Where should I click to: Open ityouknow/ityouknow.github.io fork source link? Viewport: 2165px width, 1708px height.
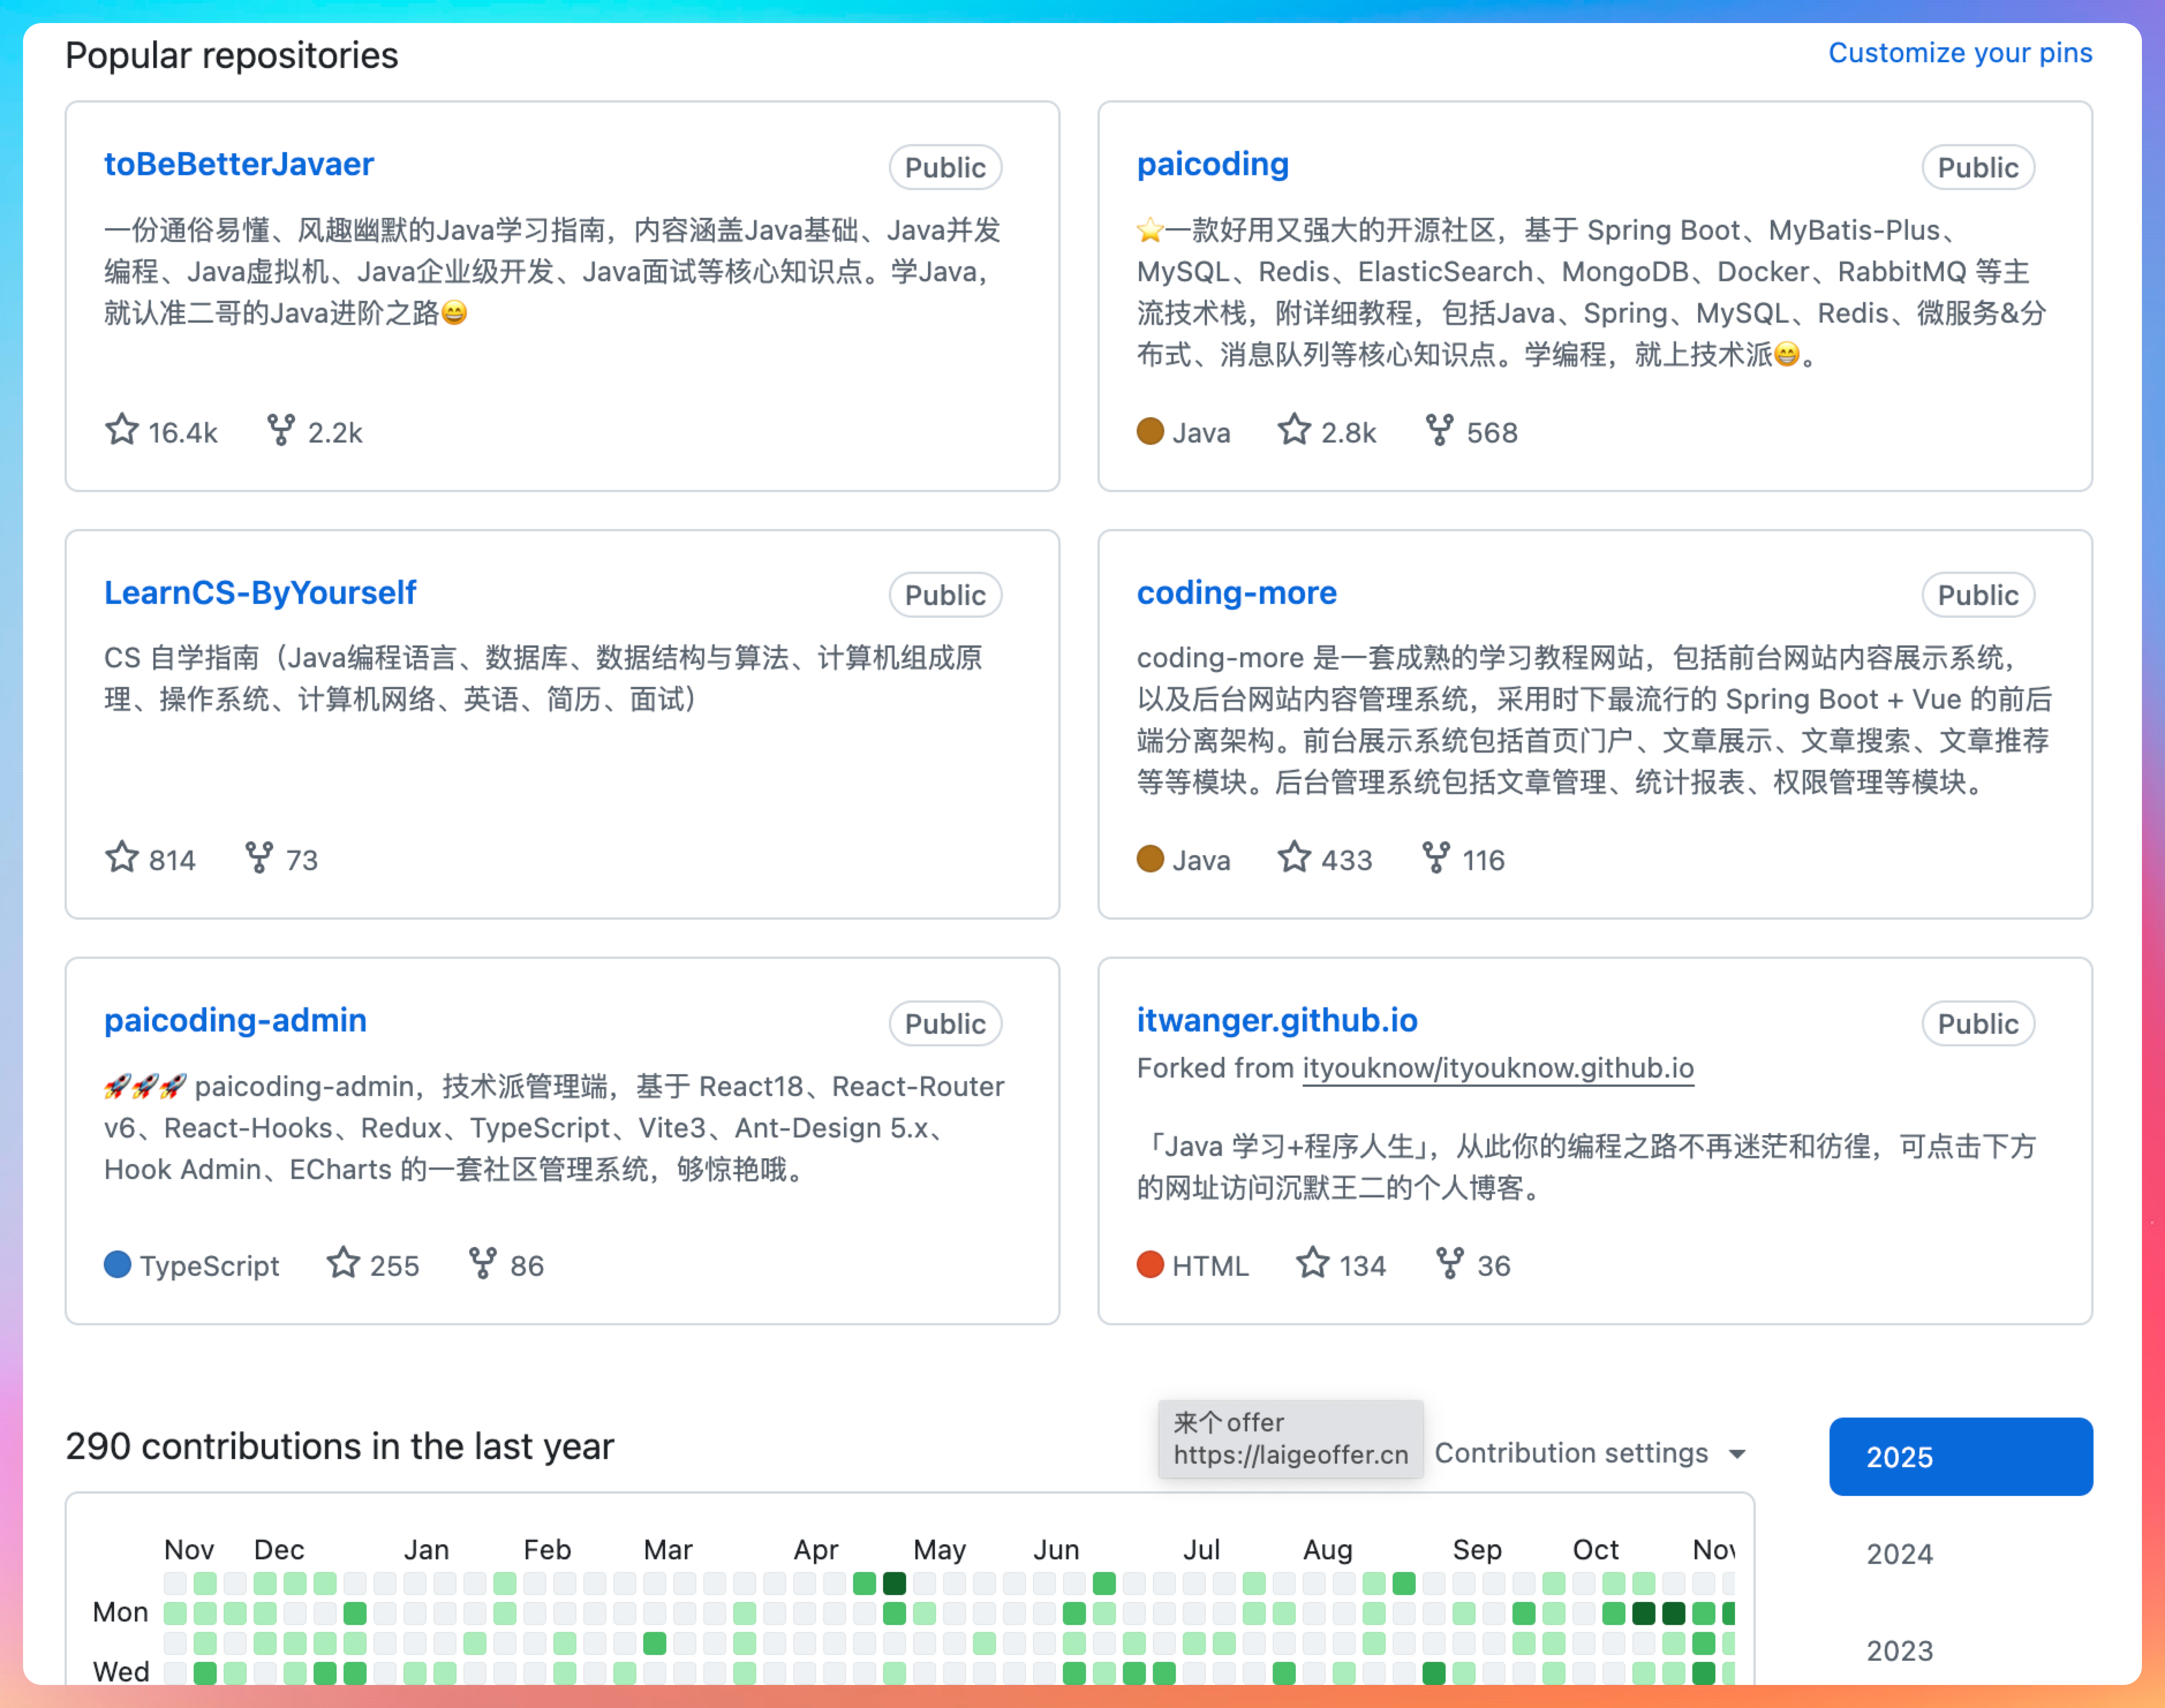[x=1497, y=1068]
